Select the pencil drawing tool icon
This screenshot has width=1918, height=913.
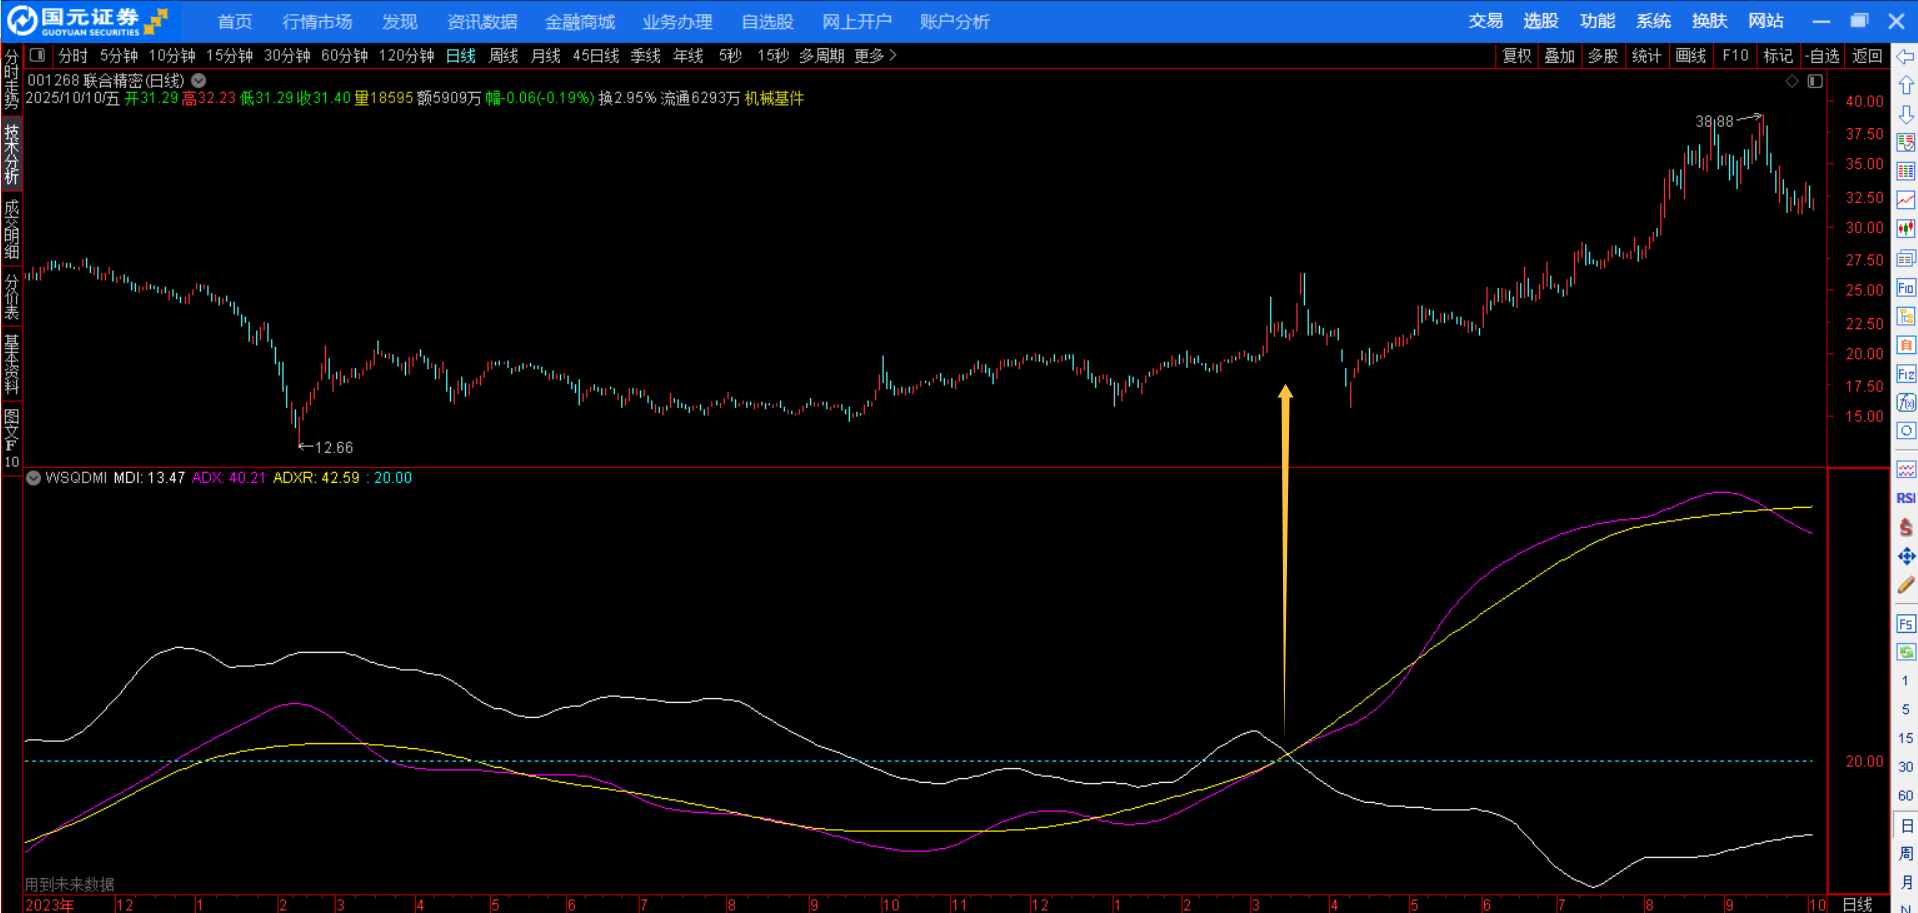click(1906, 585)
